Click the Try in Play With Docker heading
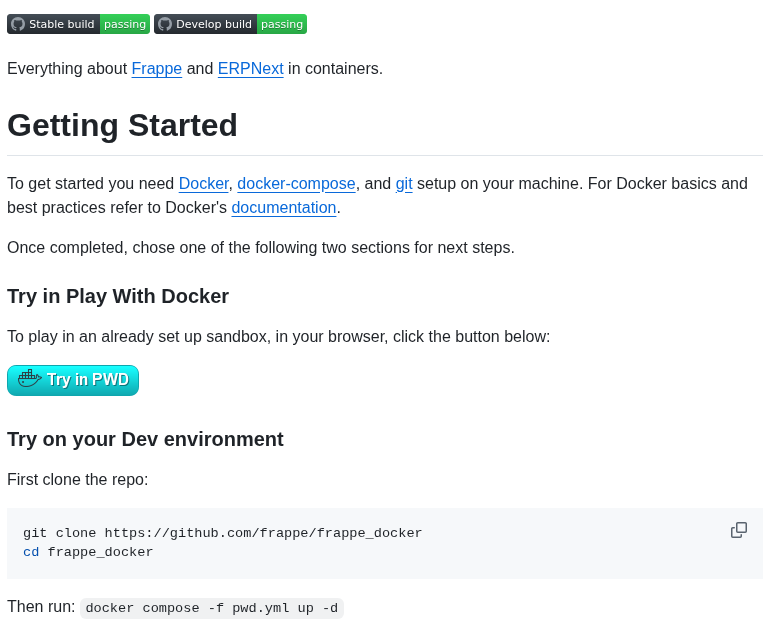769x624 pixels. tap(118, 296)
